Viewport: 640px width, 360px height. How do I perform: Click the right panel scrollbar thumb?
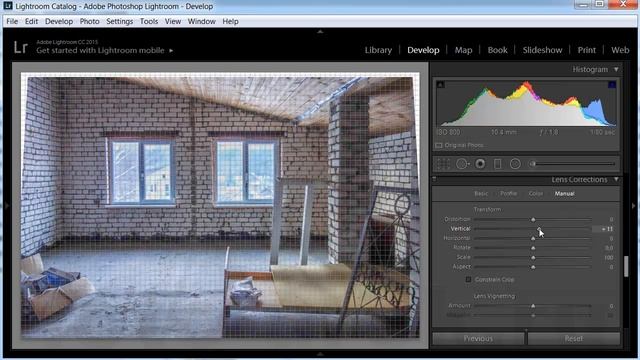coord(626,266)
